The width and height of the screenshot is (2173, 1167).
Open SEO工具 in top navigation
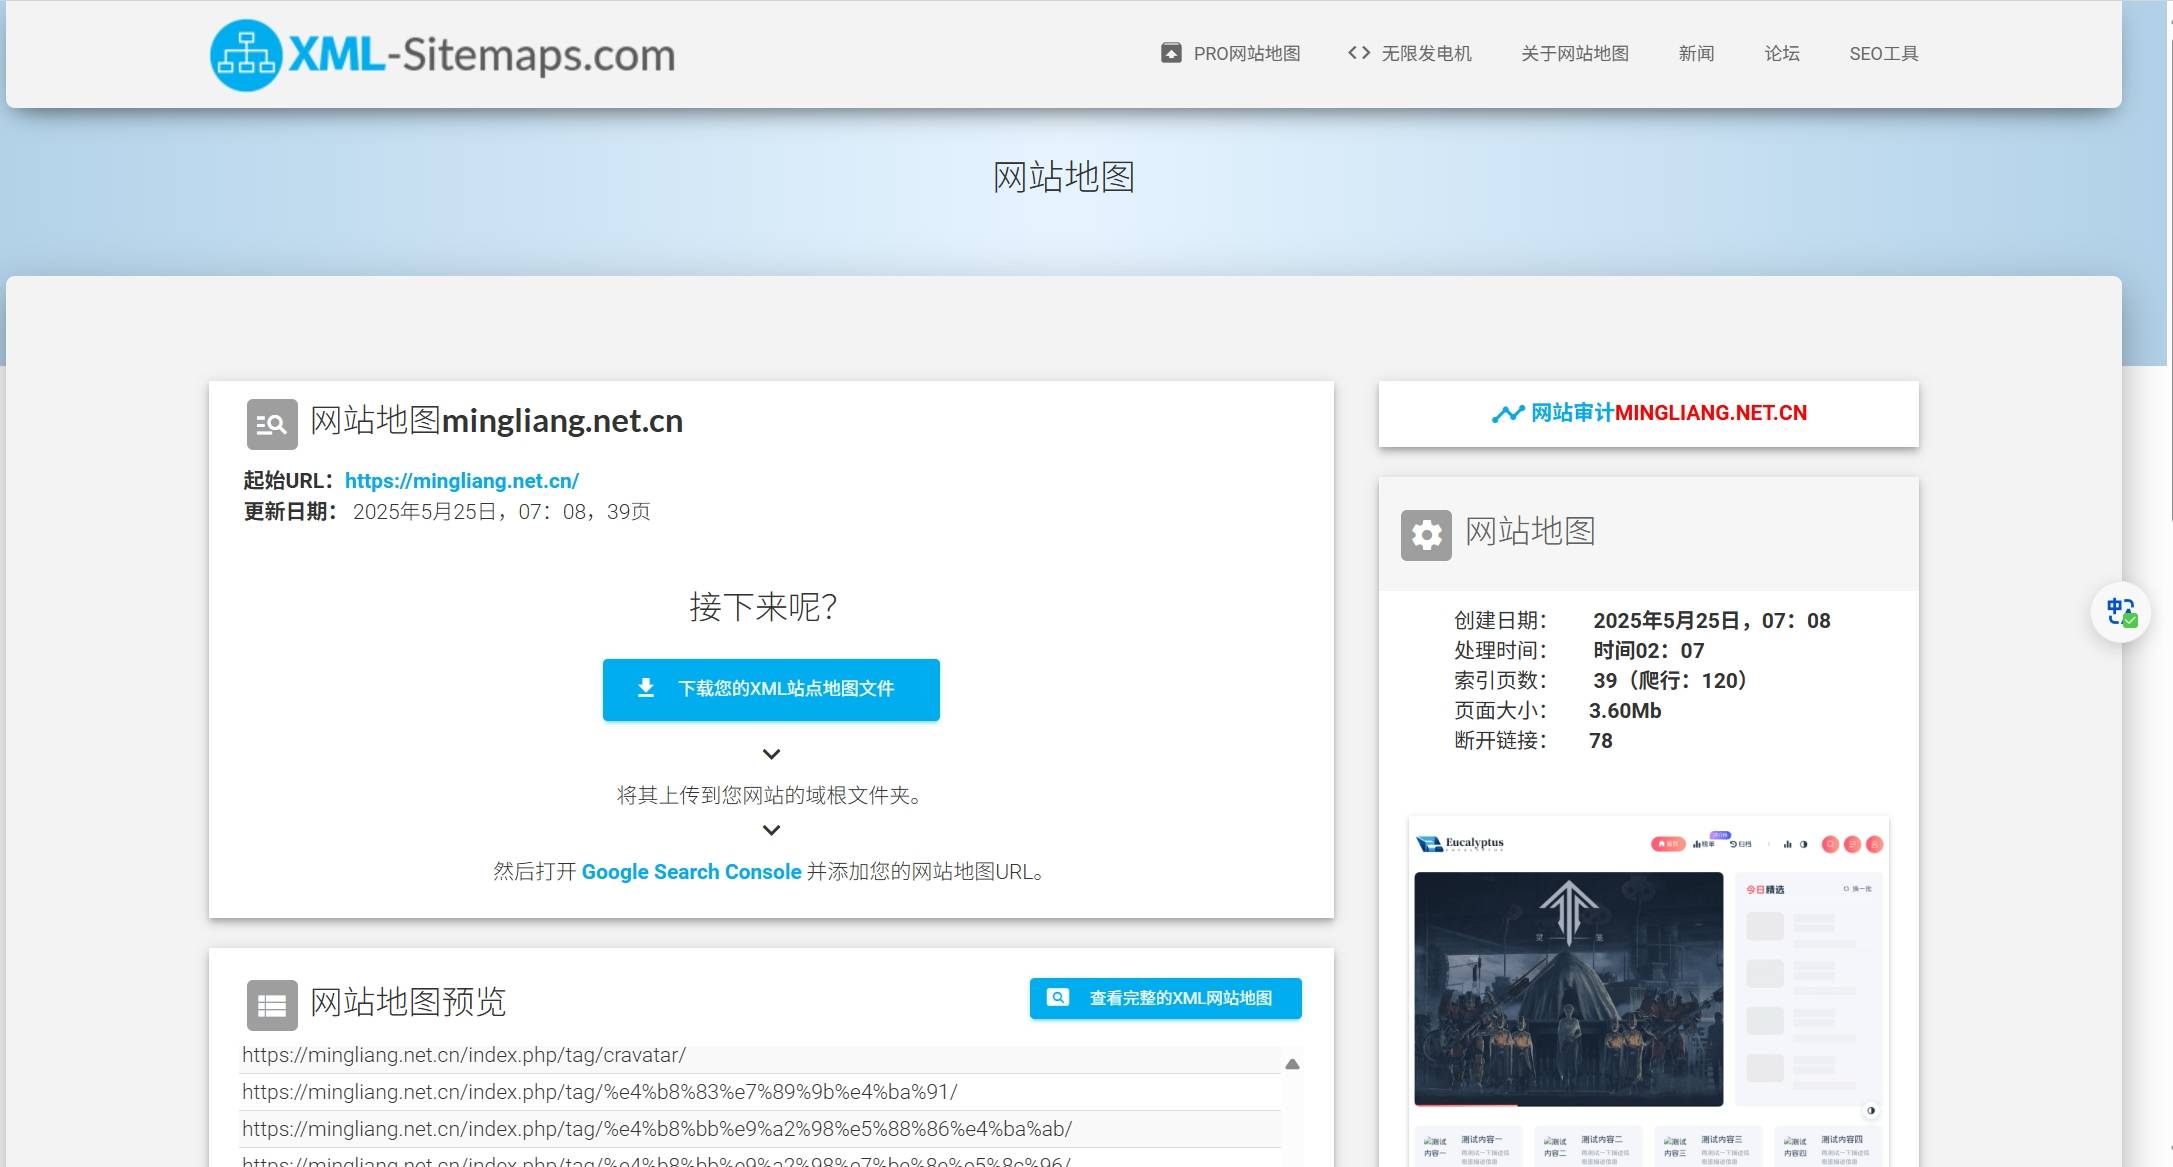[1883, 54]
